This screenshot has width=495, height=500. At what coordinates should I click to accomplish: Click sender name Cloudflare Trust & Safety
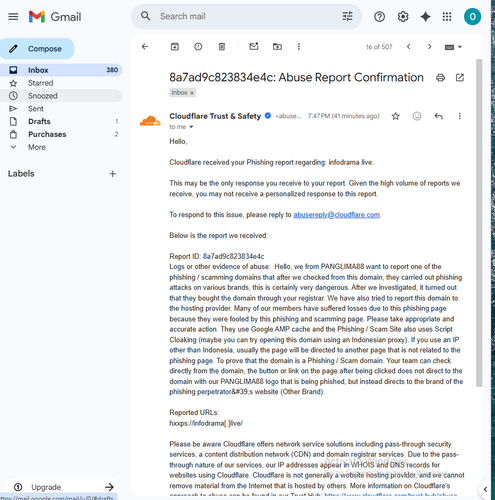pos(215,116)
